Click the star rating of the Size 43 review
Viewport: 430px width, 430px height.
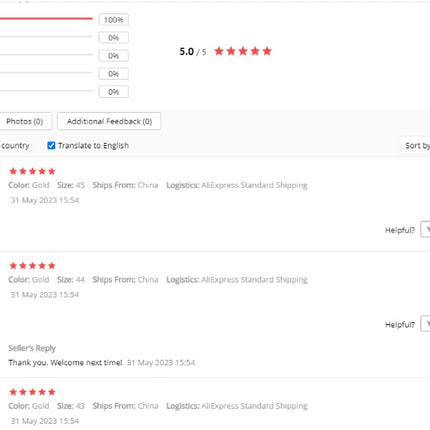coord(32,392)
